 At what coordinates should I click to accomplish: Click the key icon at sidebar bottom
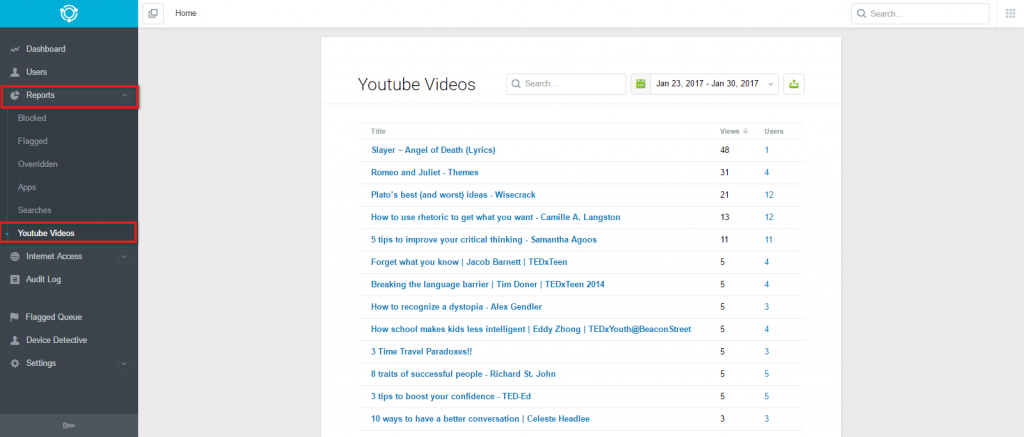[69, 426]
